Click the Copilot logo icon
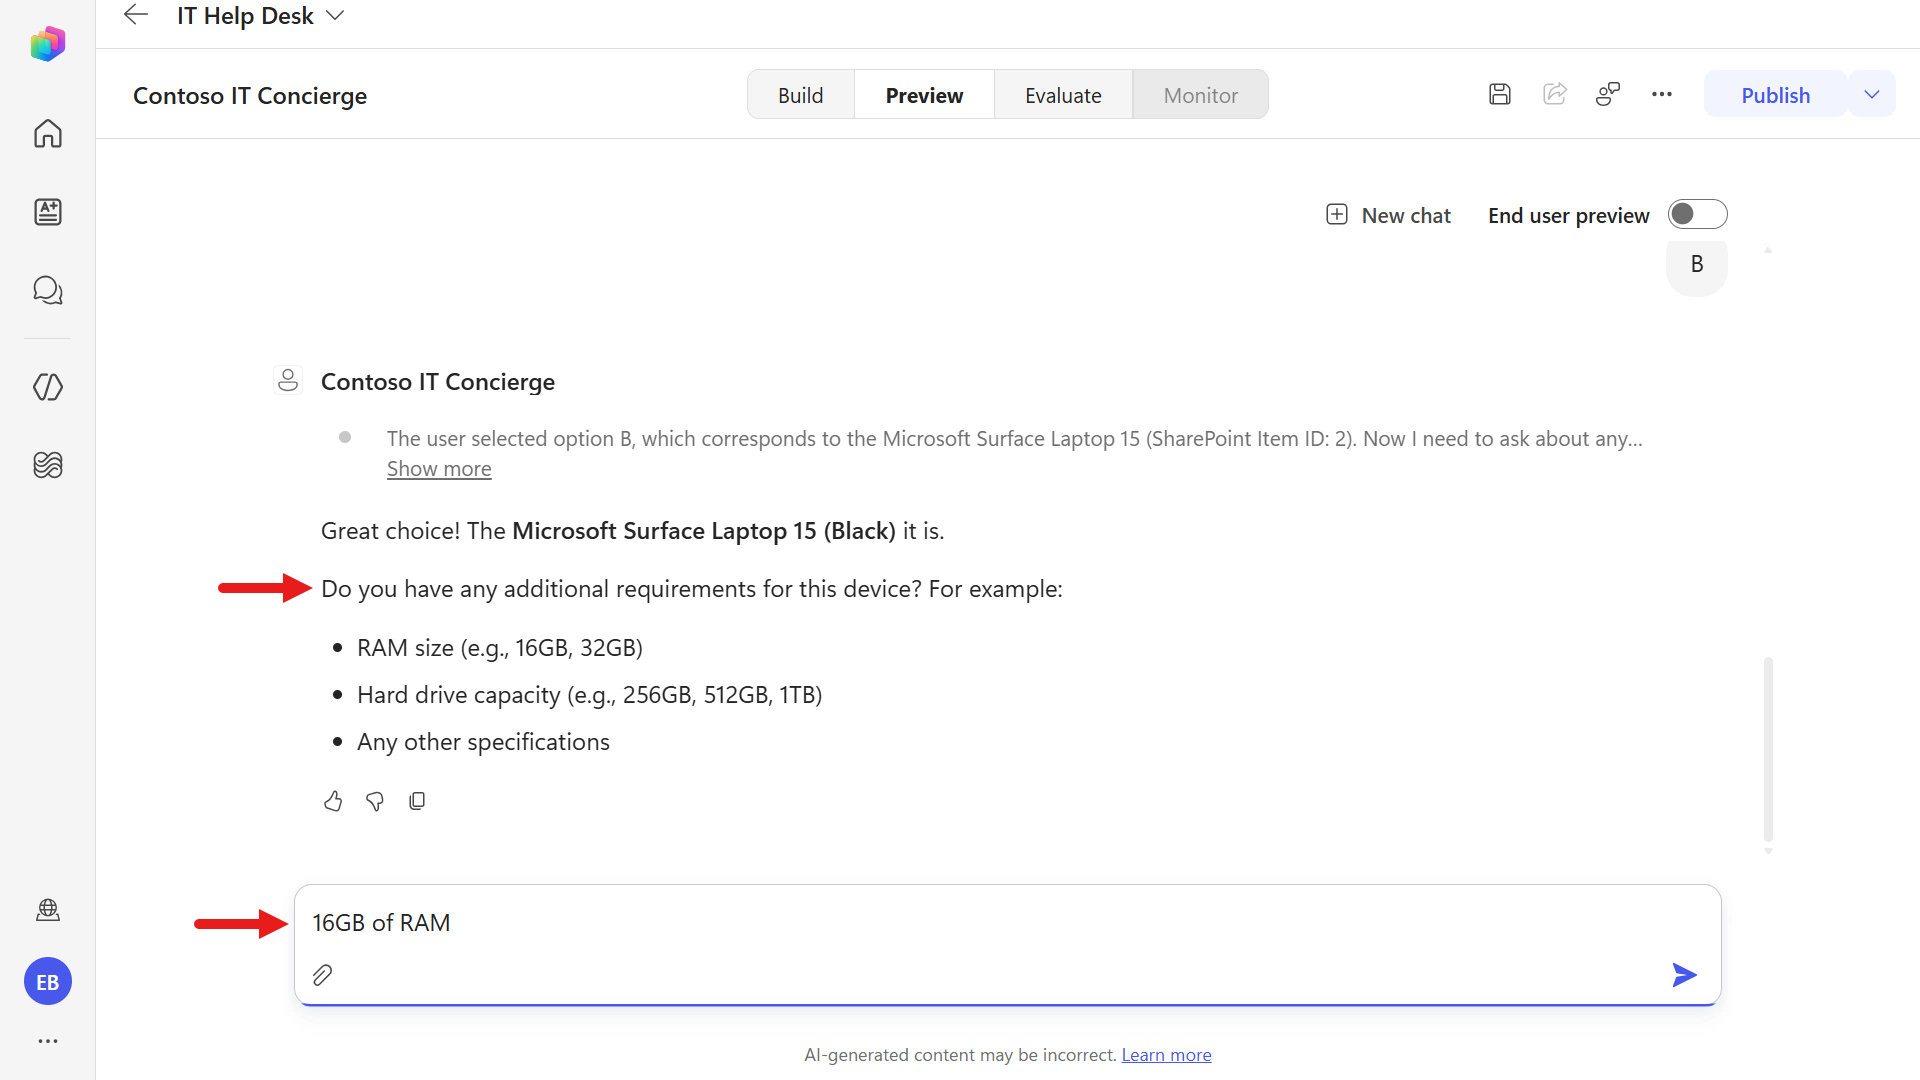 [47, 44]
